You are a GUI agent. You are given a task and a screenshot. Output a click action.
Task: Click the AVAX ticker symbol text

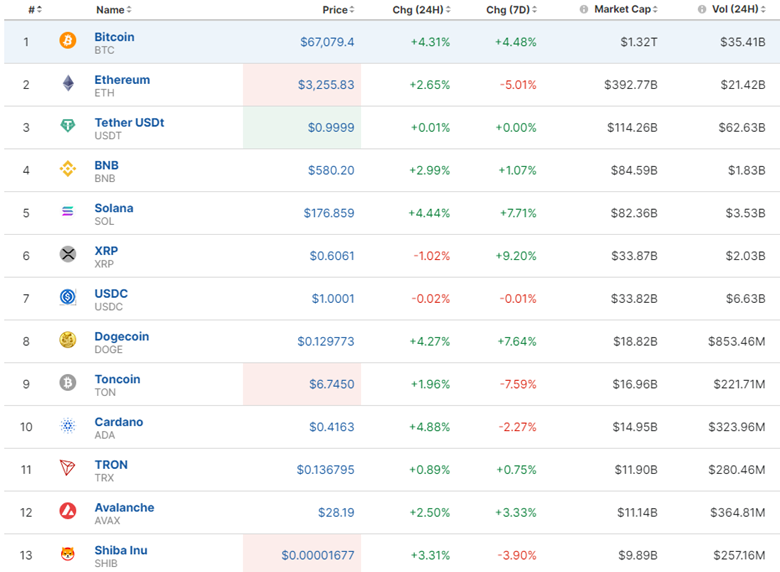(x=107, y=521)
